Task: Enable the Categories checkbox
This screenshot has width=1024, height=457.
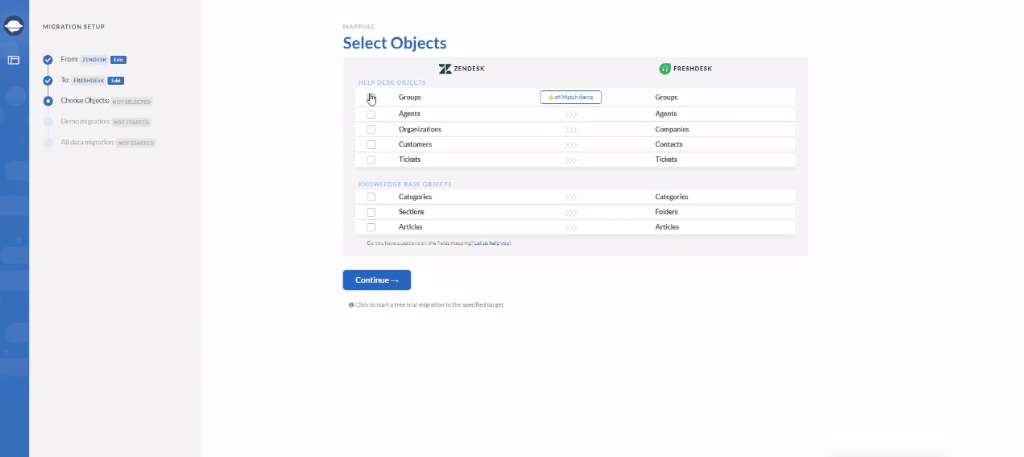Action: point(371,197)
